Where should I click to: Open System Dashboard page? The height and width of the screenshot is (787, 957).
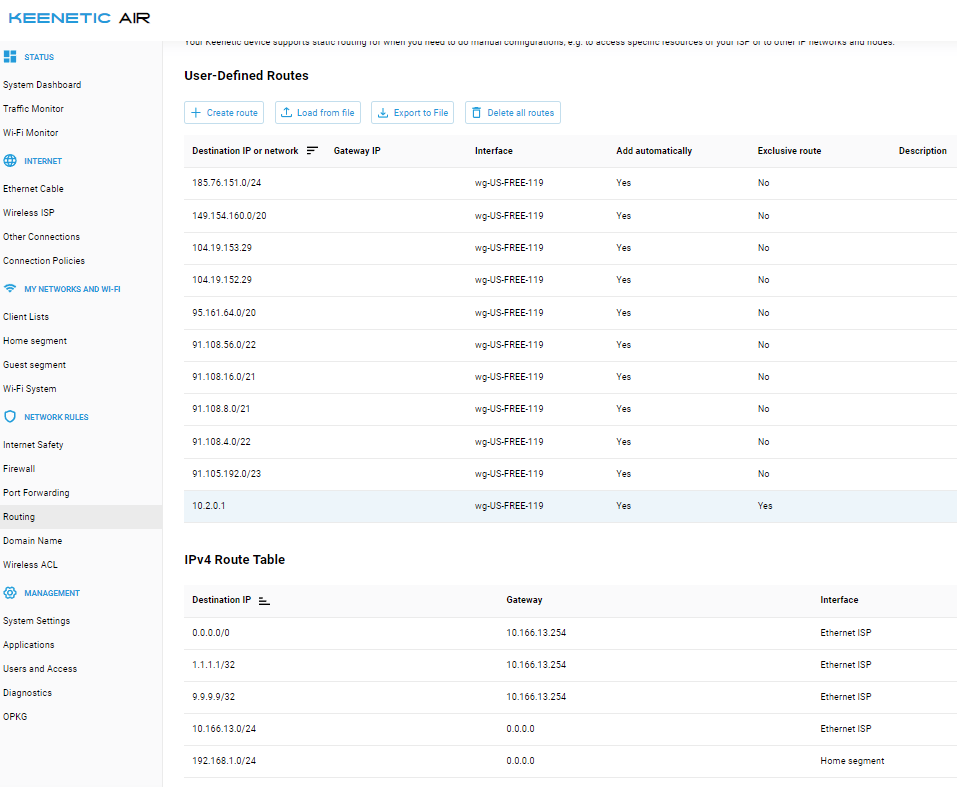click(42, 85)
